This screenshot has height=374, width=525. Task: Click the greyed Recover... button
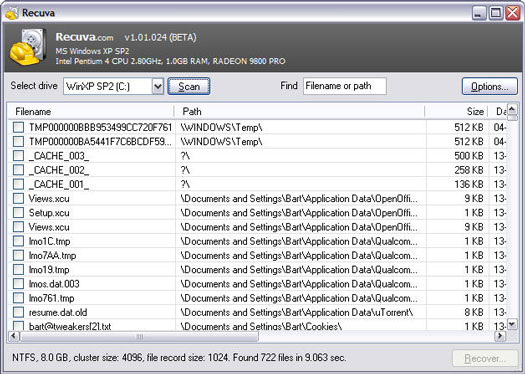click(x=485, y=359)
